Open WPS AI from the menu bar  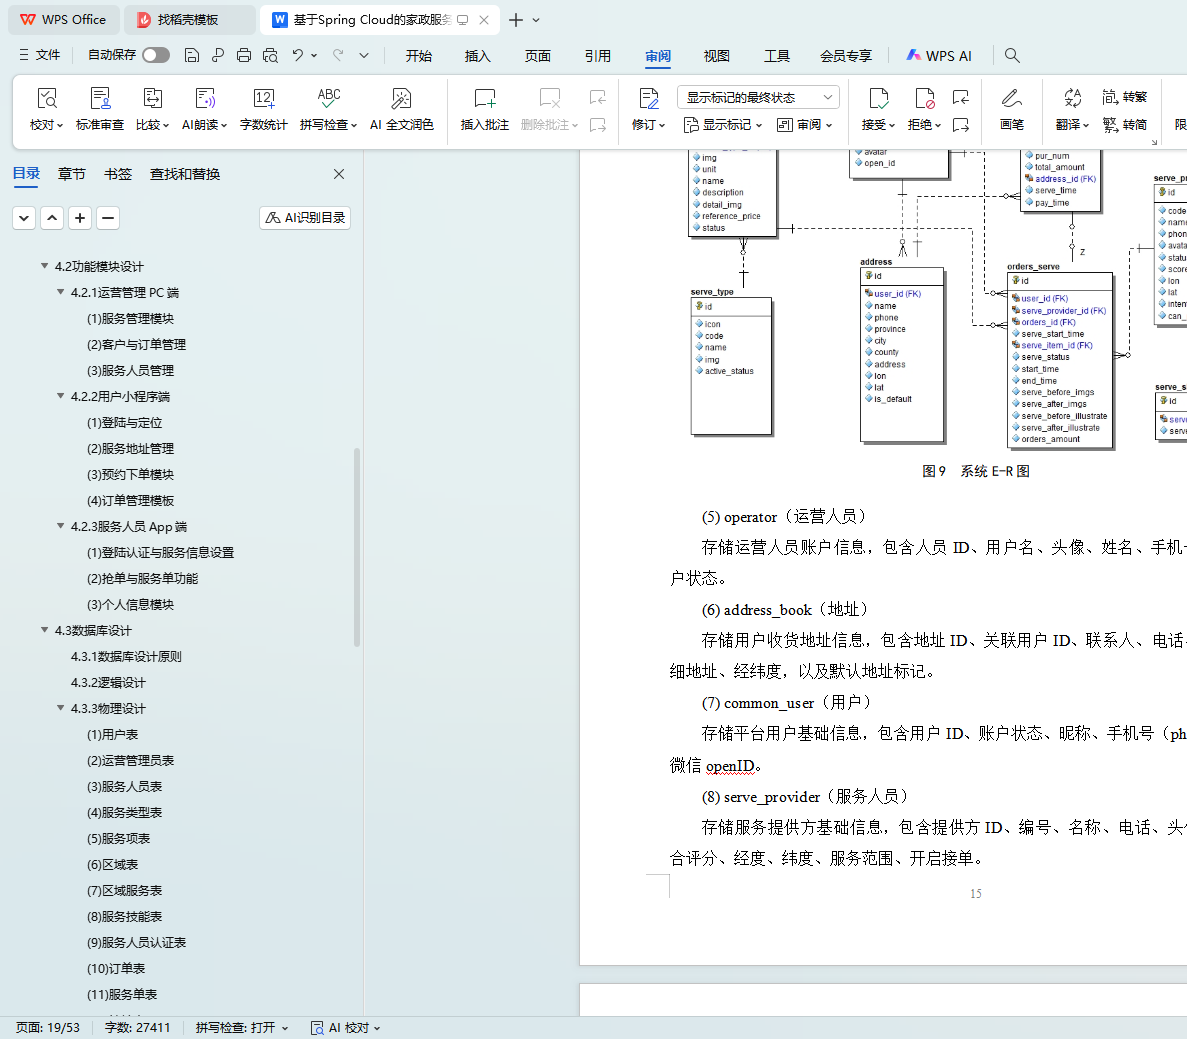(939, 55)
